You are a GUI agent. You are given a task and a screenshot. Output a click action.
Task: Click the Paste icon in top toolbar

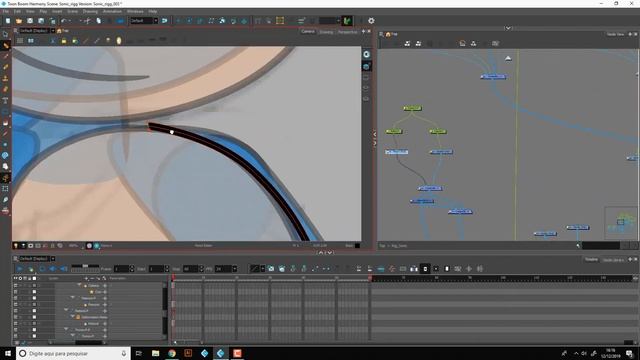click(99, 21)
